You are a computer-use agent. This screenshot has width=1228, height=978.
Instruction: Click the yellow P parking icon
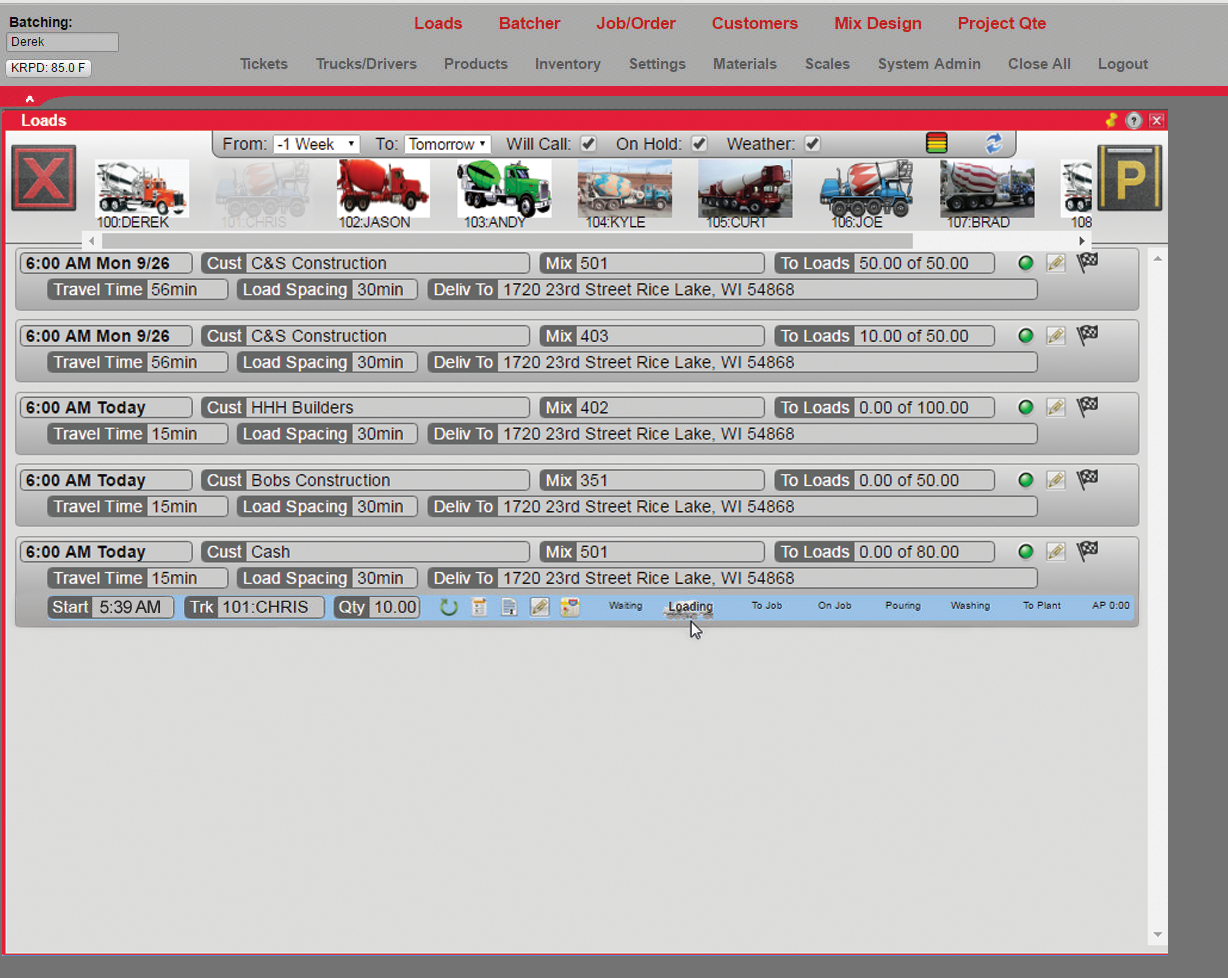tap(1130, 178)
